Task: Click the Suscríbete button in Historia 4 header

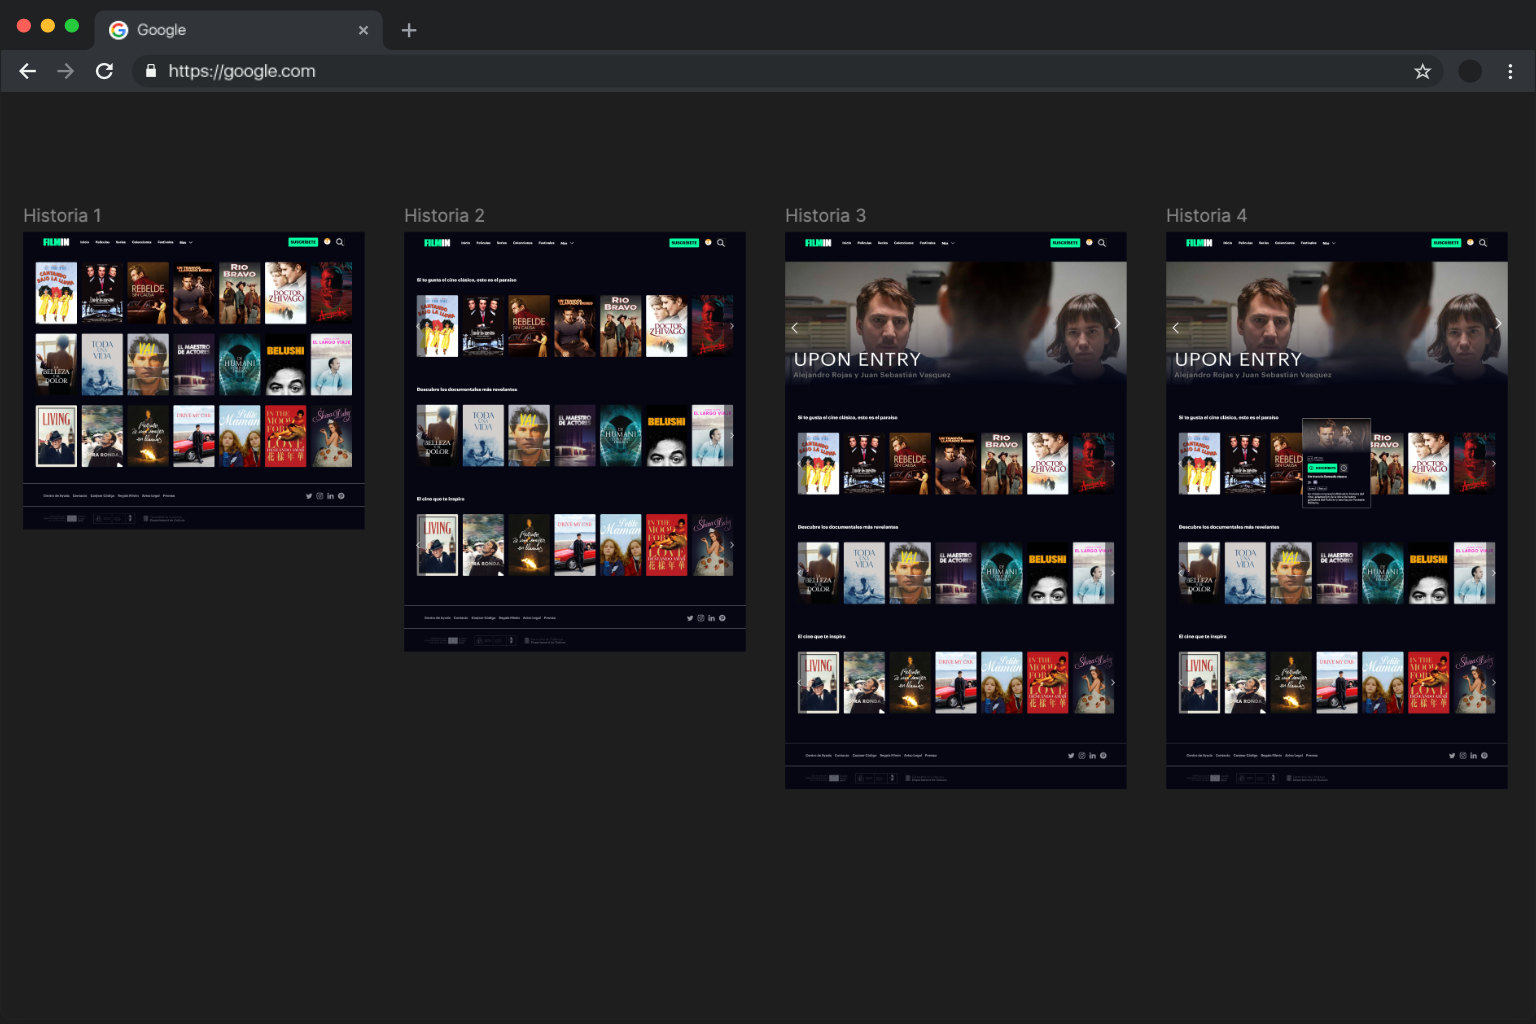Action: pyautogui.click(x=1446, y=242)
